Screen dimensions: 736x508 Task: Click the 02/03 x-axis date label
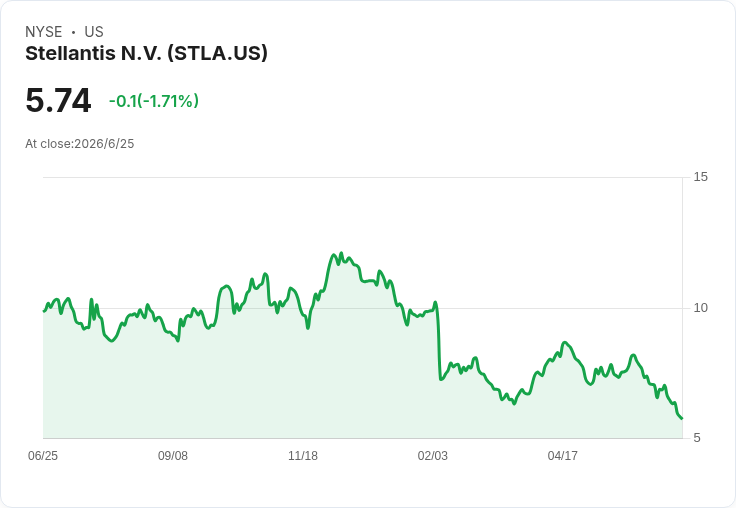[433, 455]
